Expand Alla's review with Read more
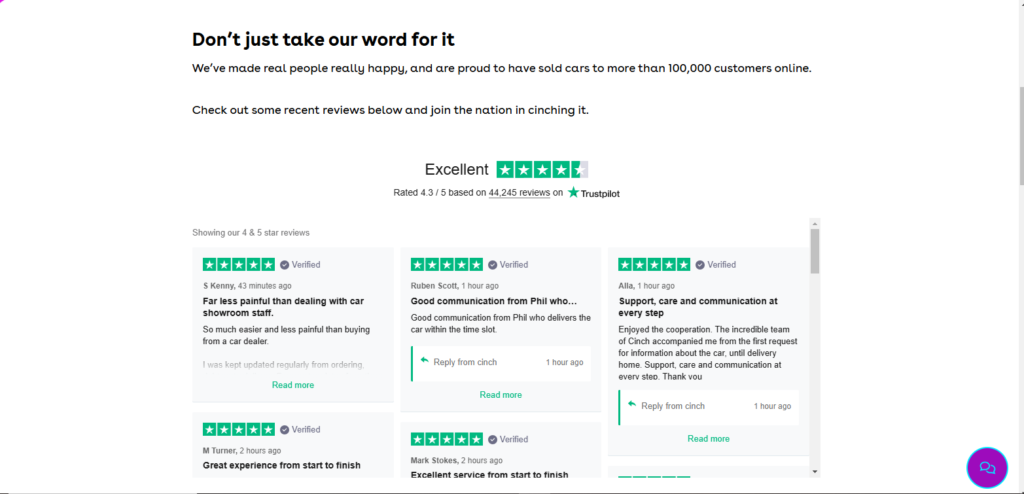The width and height of the screenshot is (1024, 494). [x=709, y=438]
